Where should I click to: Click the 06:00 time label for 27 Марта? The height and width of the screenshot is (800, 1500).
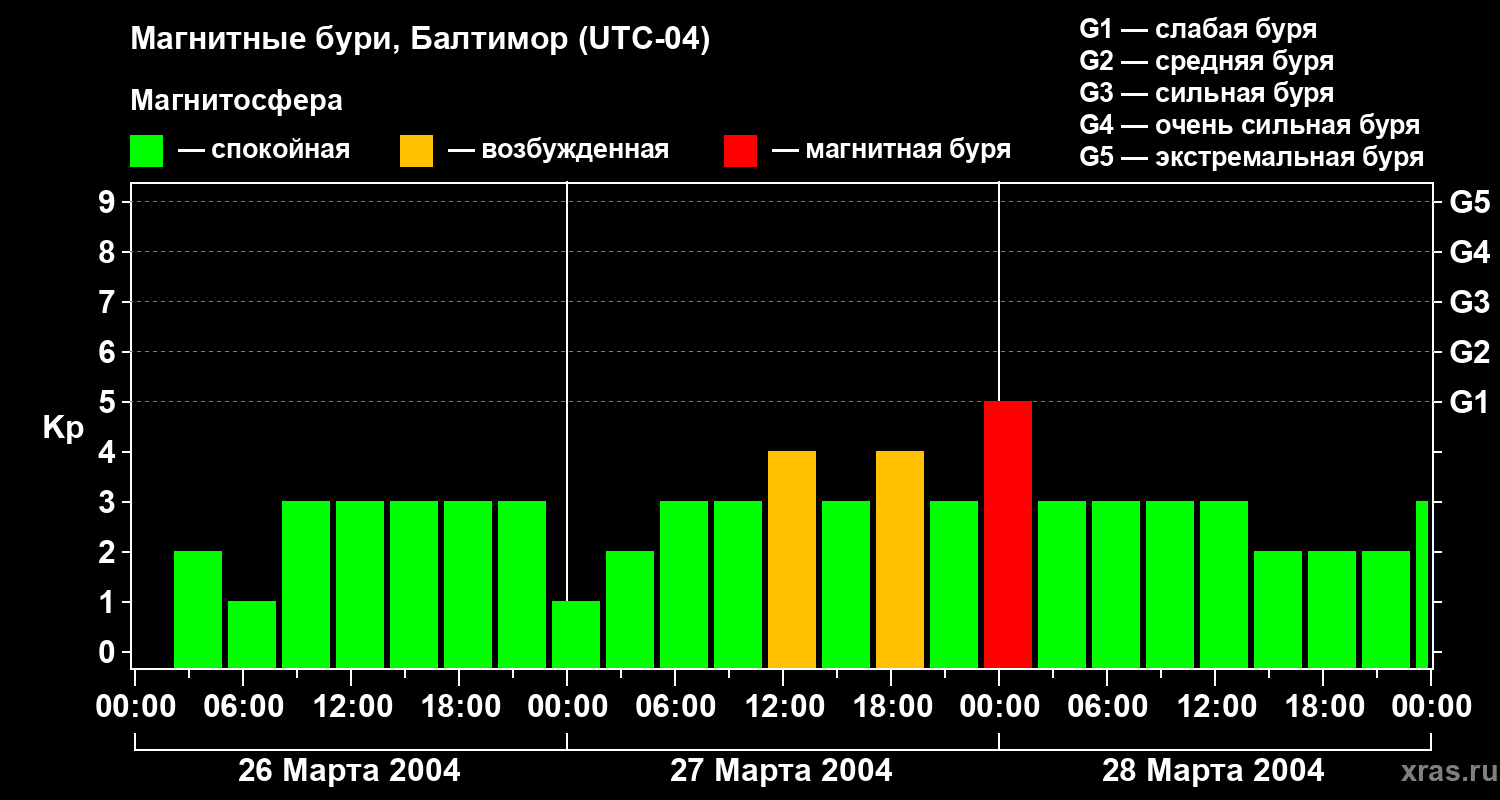[675, 707]
